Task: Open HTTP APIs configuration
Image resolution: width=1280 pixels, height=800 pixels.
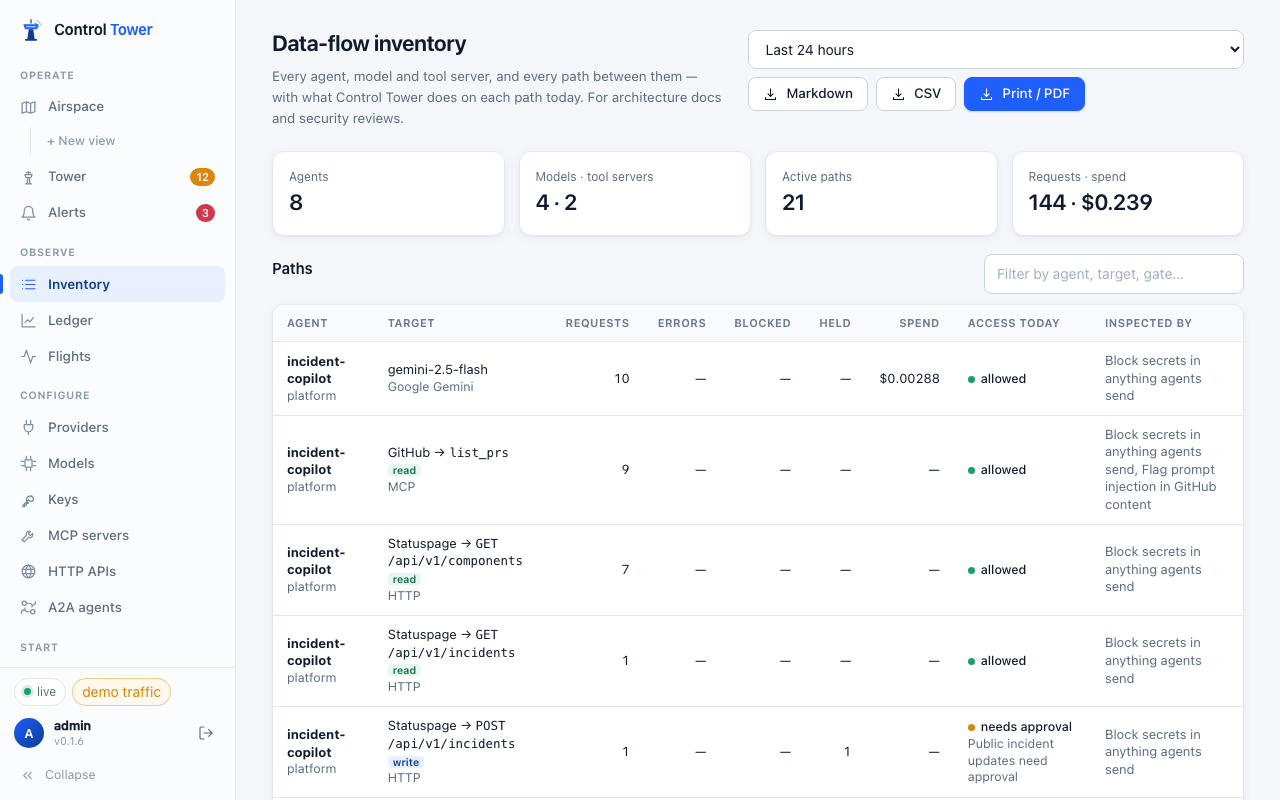Action: (x=117, y=572)
